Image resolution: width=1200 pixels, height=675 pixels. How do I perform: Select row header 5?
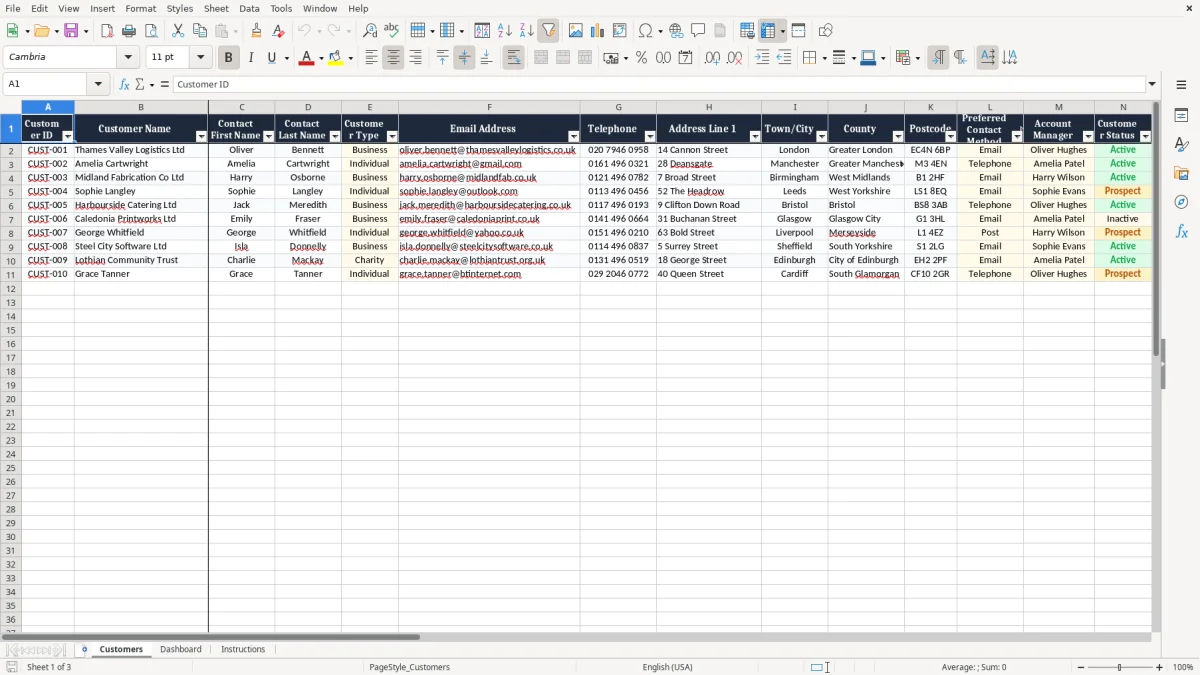[10, 192]
